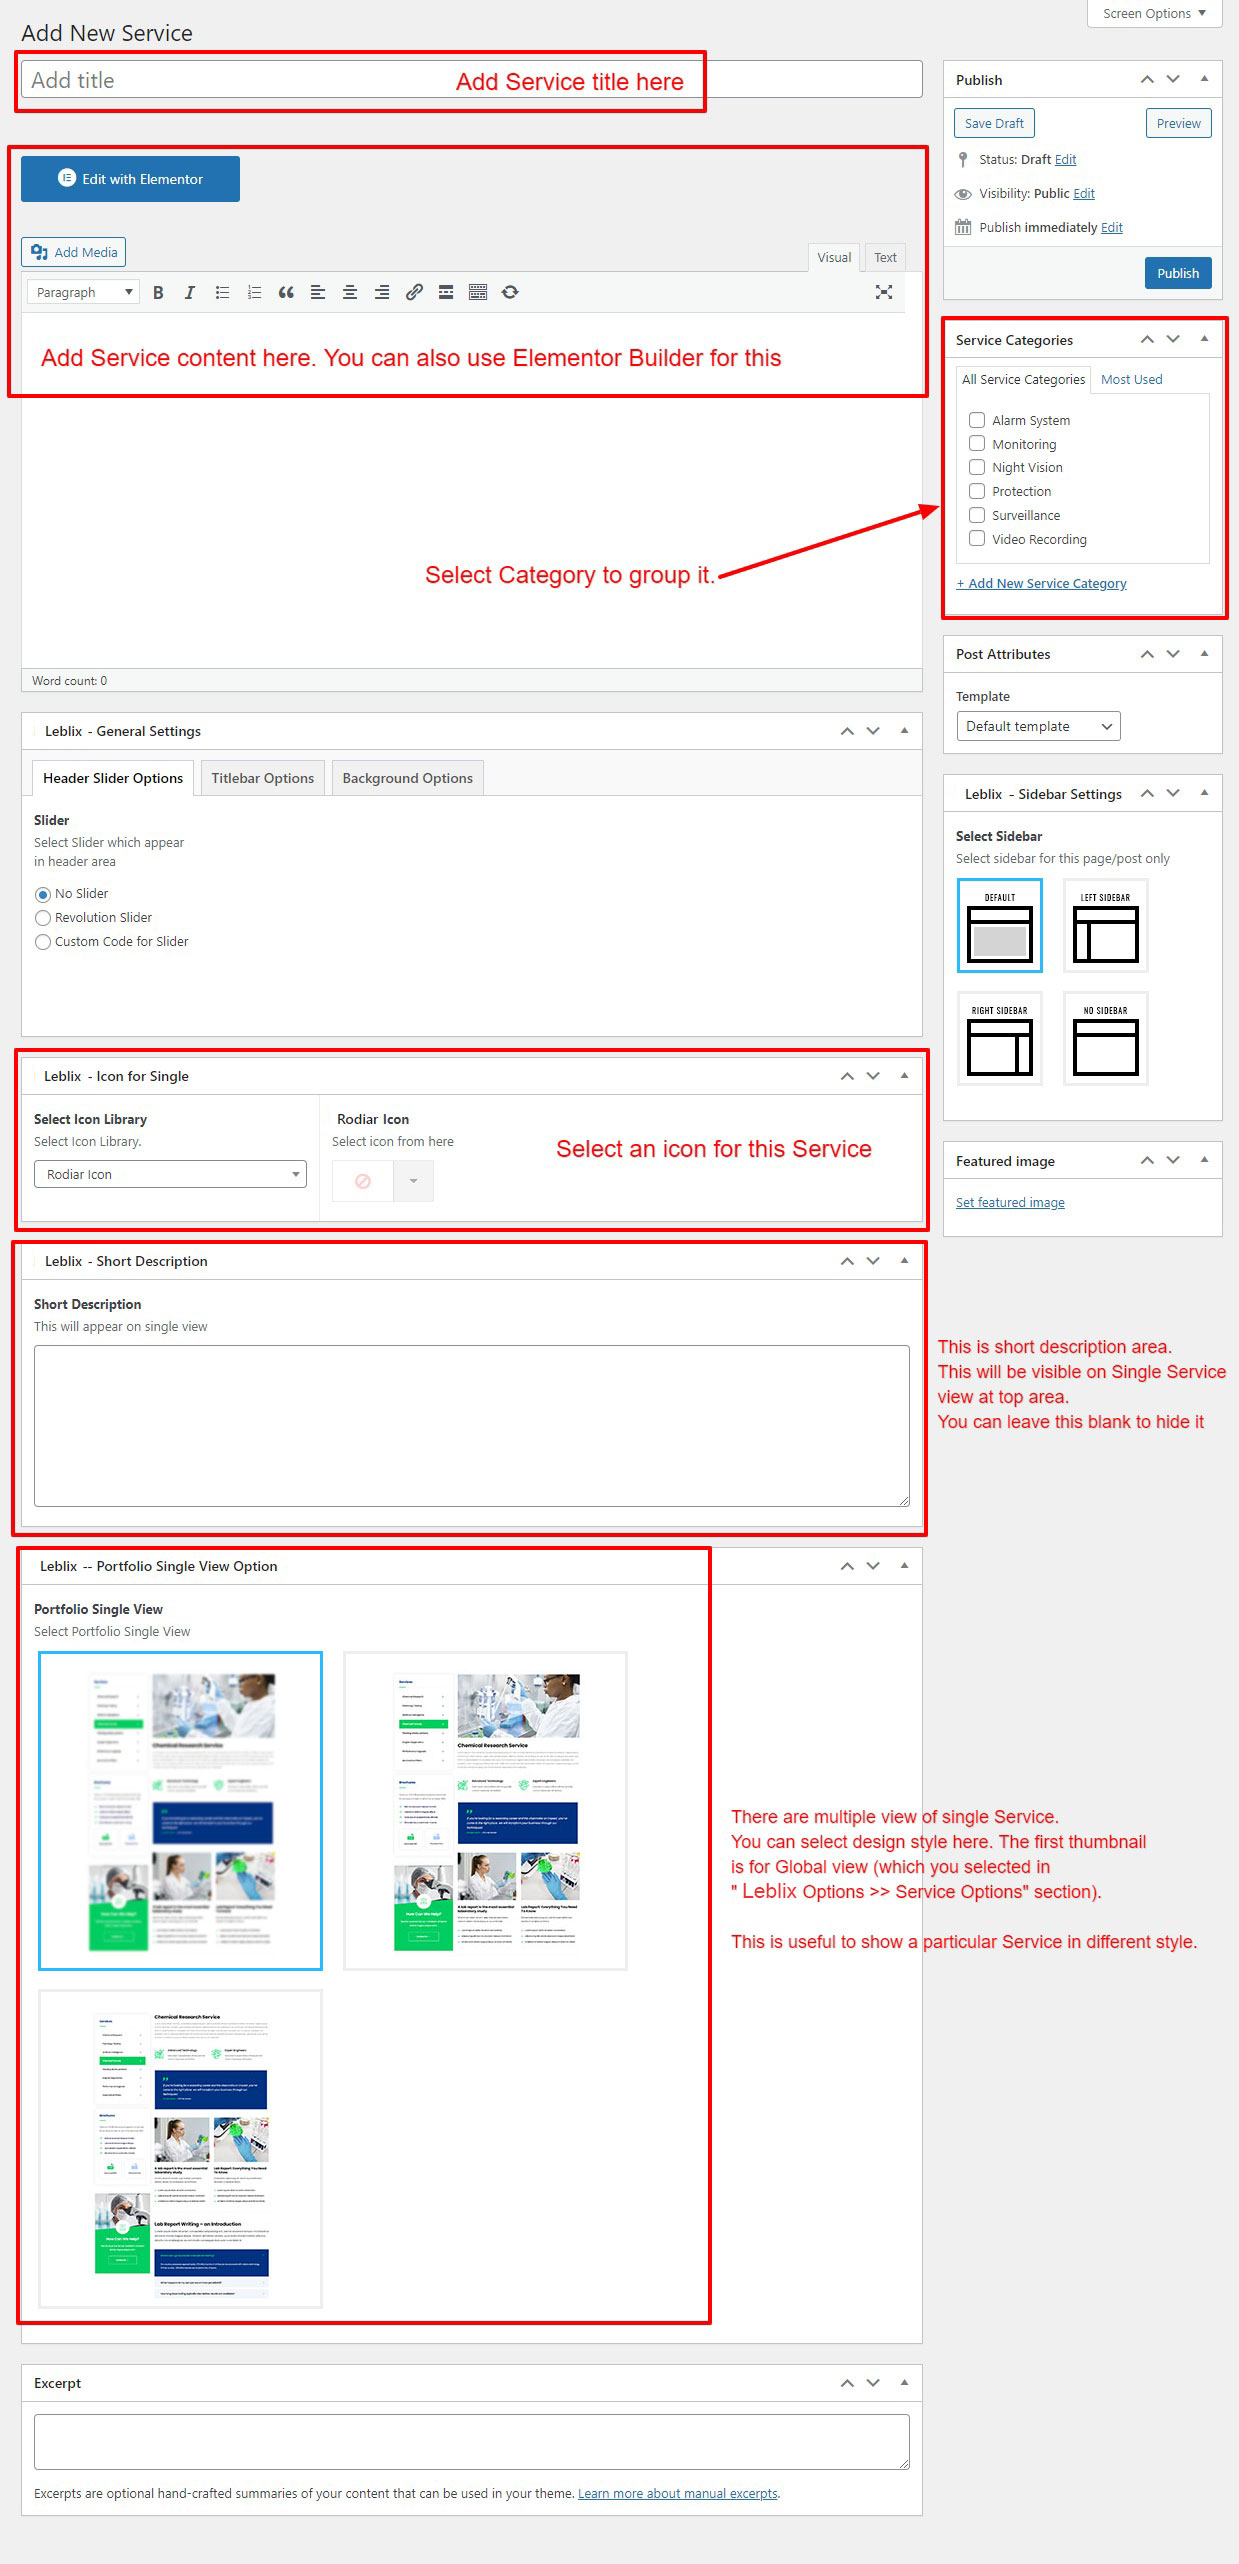Viewport: 1239px width, 2564px height.
Task: Center align text in the editor
Action: [x=350, y=292]
